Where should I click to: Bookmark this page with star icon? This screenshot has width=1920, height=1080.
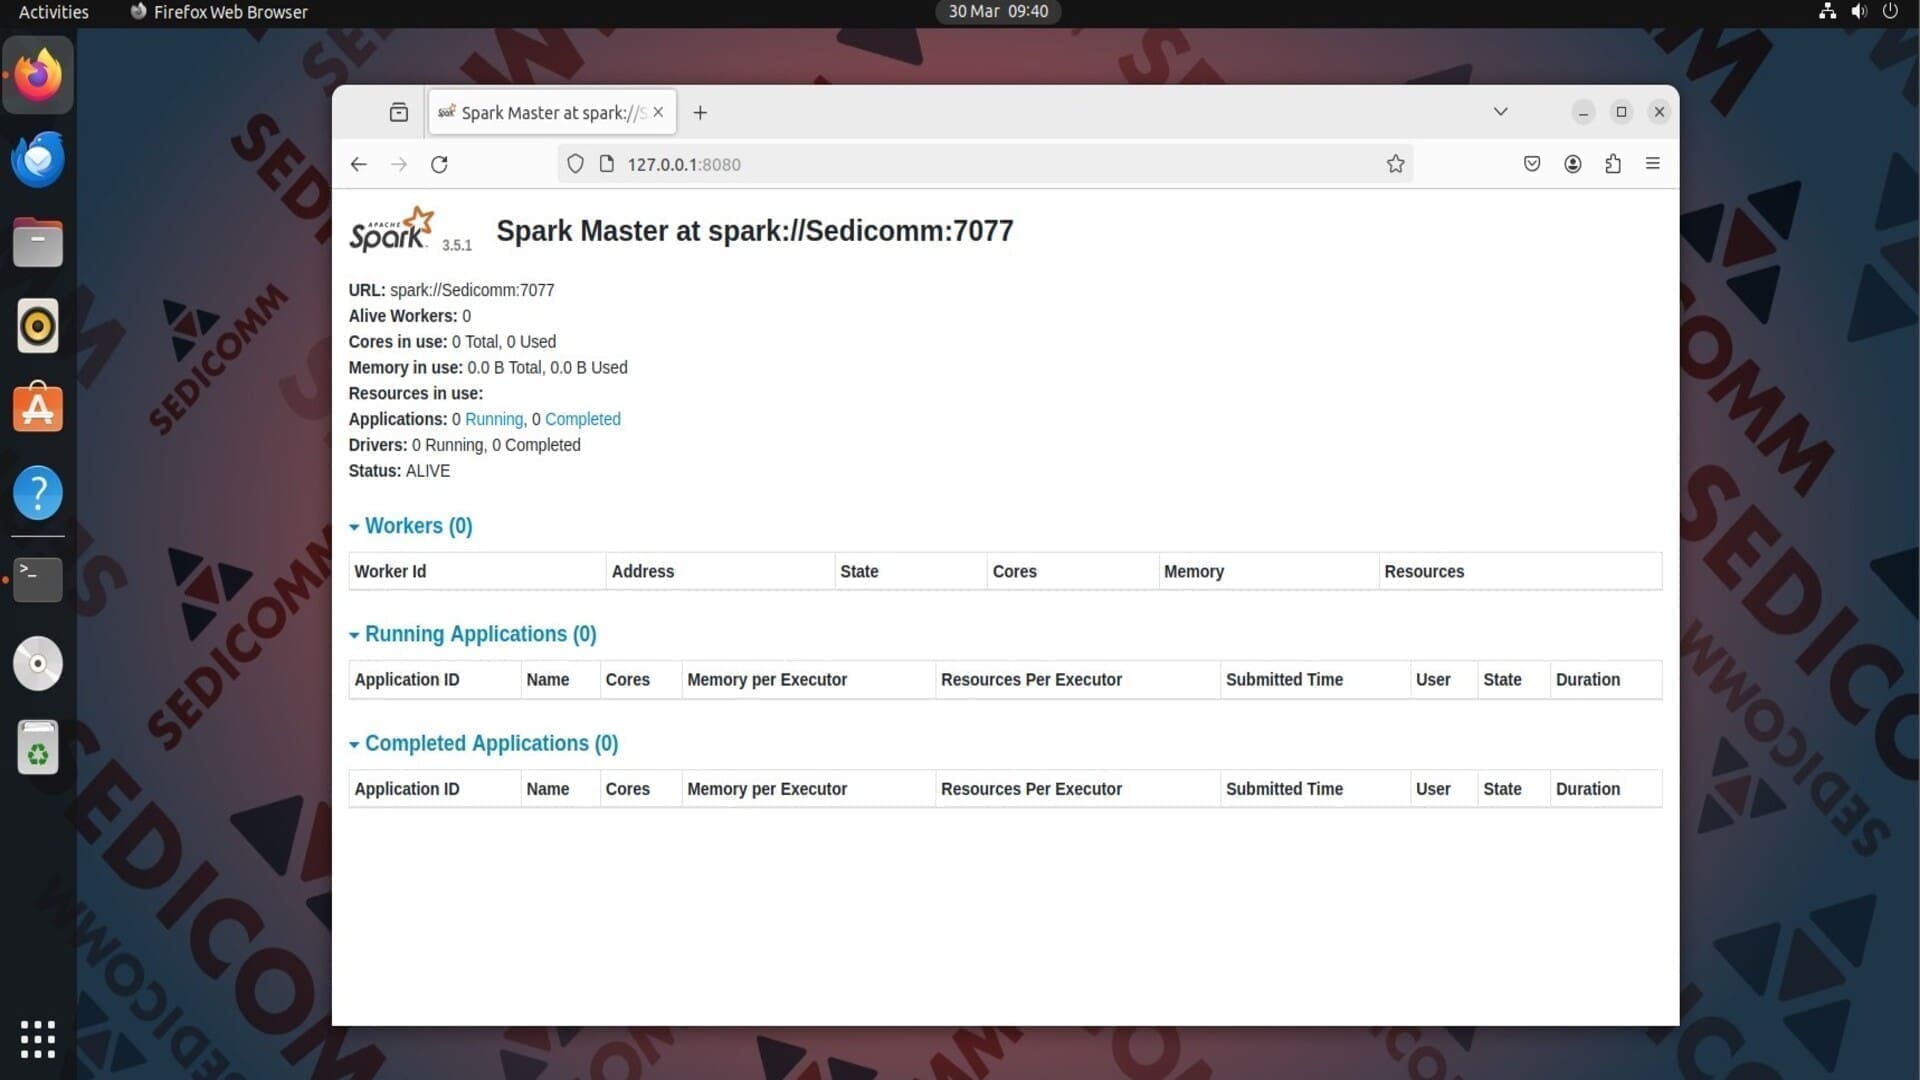(x=1395, y=164)
